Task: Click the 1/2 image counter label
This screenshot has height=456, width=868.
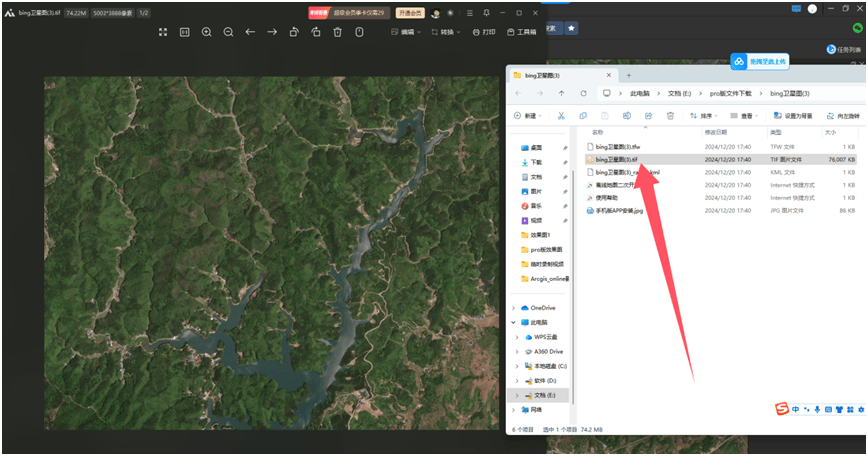Action: 144,13
